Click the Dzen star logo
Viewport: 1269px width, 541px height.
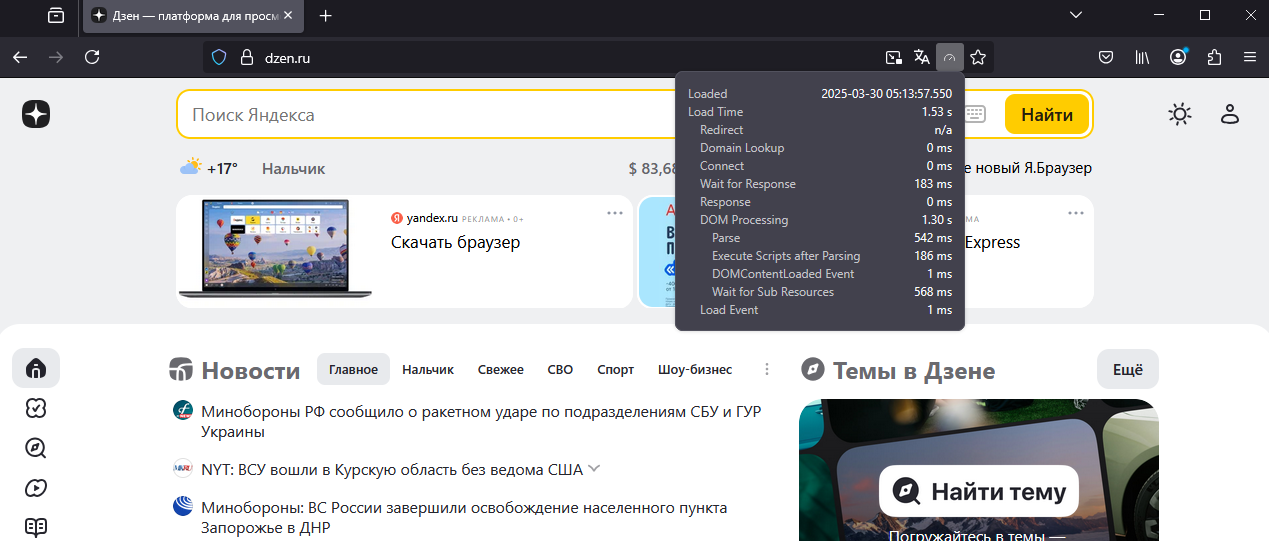(x=36, y=114)
